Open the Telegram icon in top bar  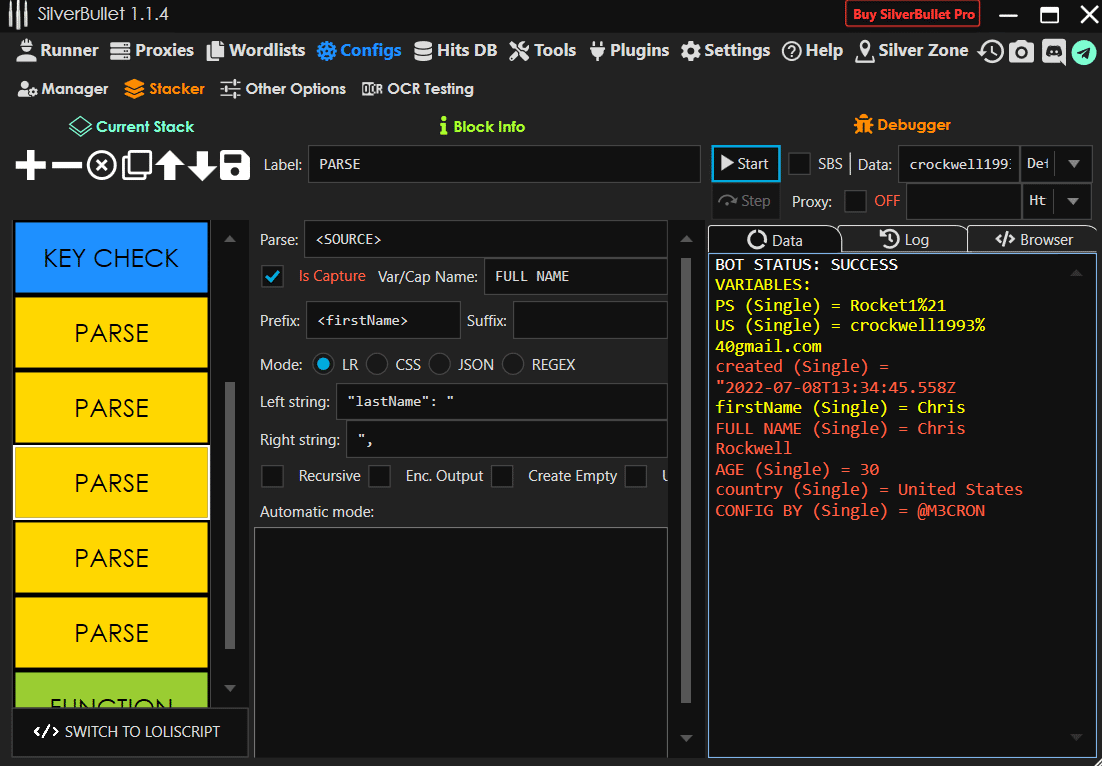coord(1084,52)
